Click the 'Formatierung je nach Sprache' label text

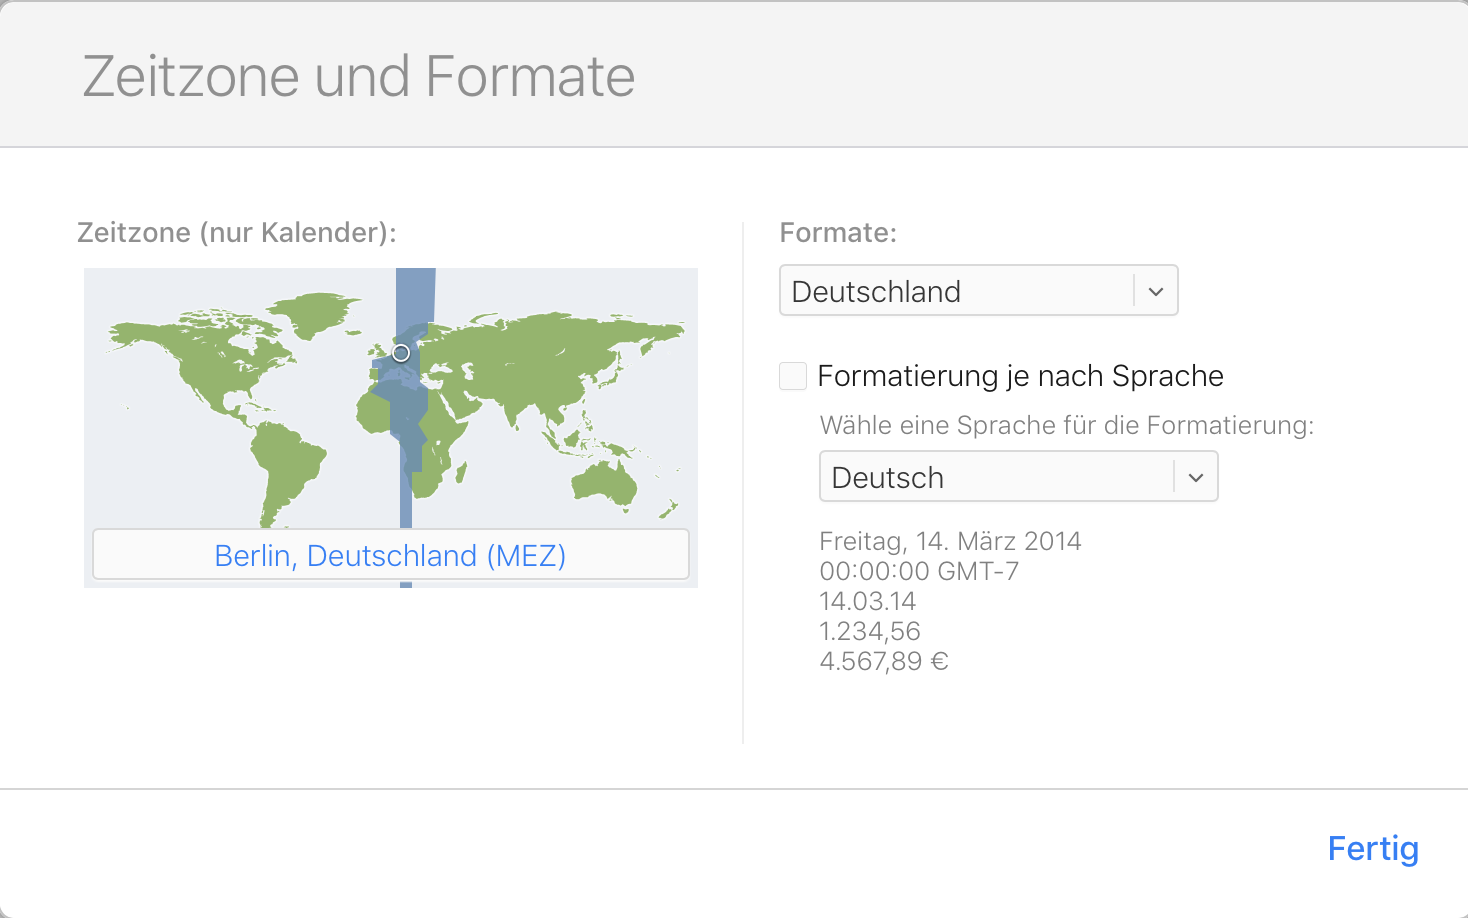(x=1020, y=376)
